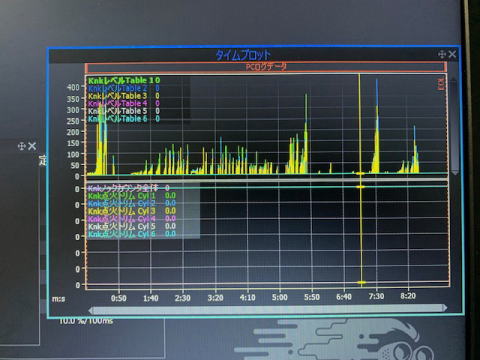
Task: Click the yellow cursor marker at lower chart bottom
Action: 361,282
